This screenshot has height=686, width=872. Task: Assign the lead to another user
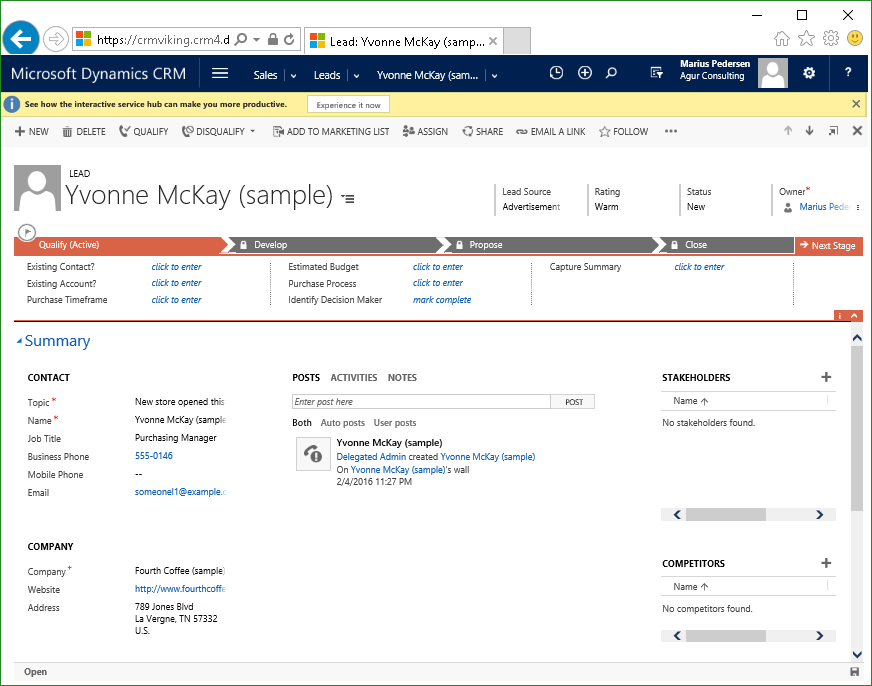pyautogui.click(x=425, y=131)
